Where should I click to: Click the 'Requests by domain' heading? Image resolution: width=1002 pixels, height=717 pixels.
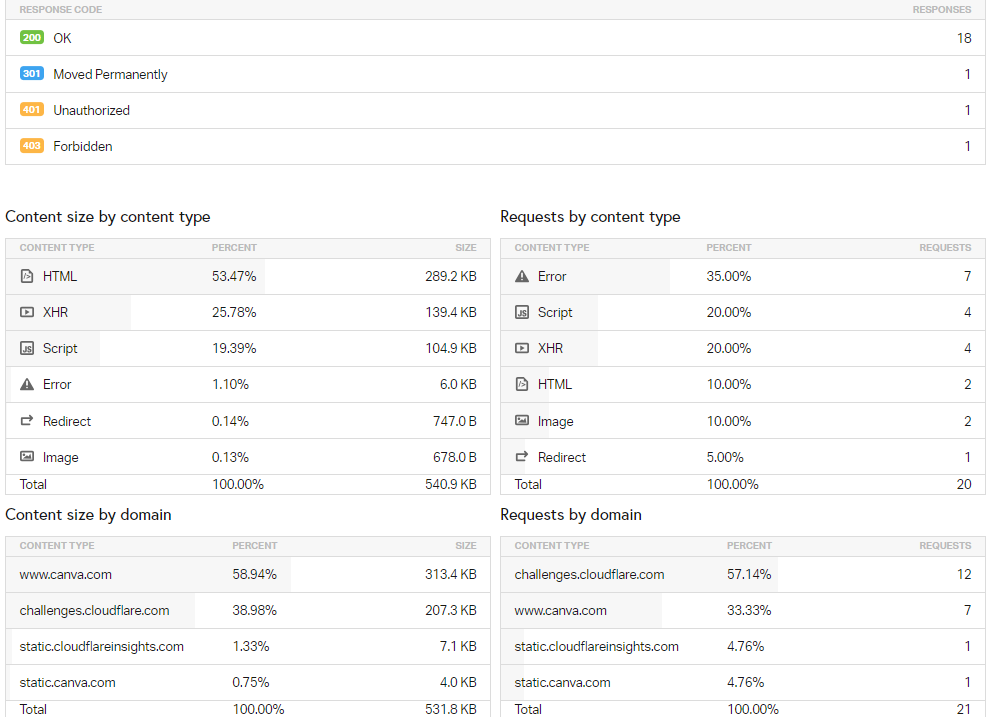coord(571,514)
